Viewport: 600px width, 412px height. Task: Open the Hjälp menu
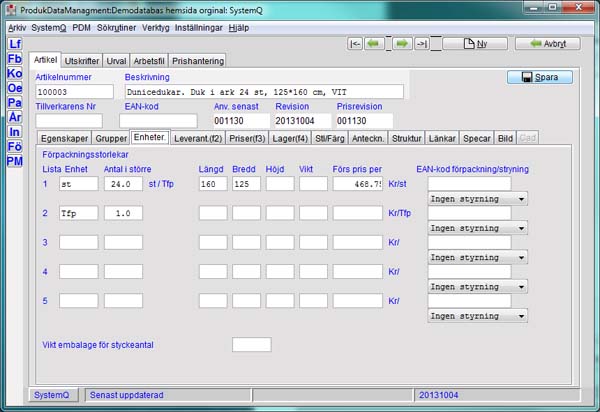(x=239, y=28)
